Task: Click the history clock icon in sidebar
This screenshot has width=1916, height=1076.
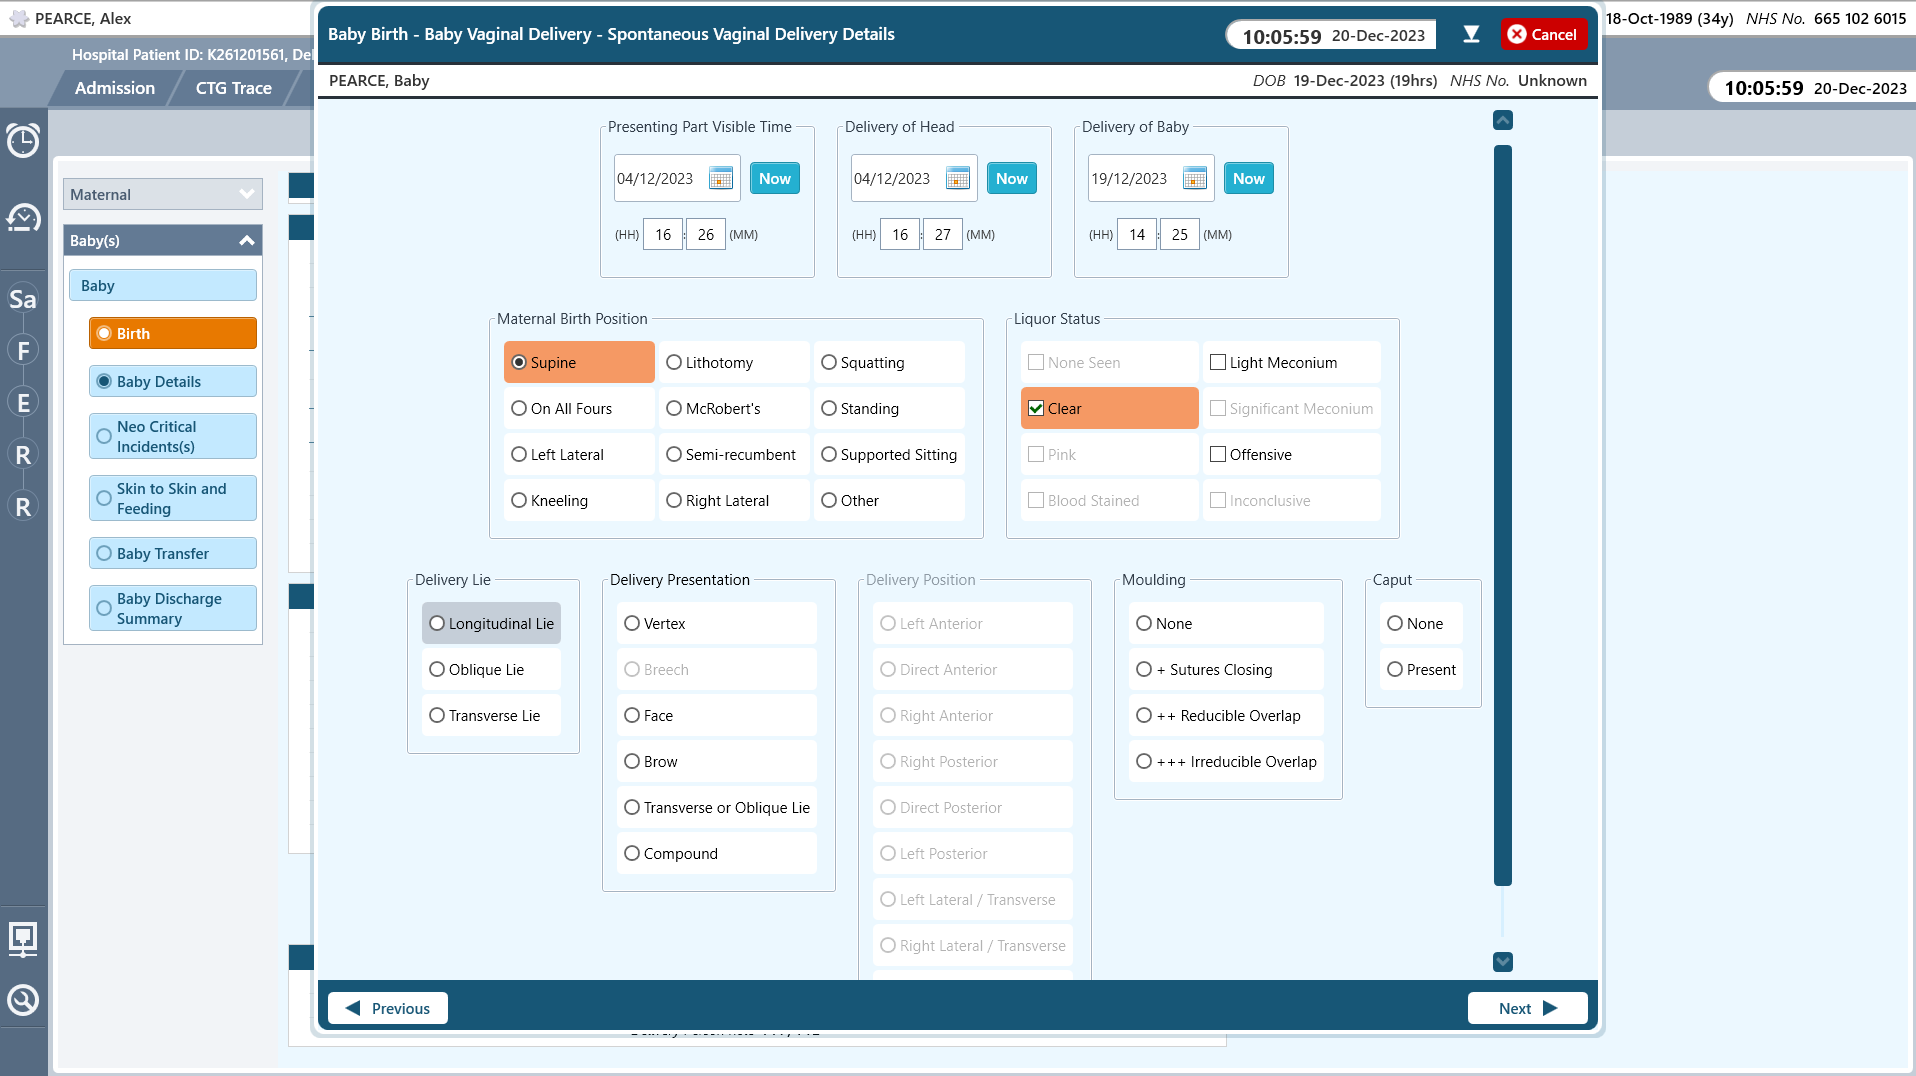Action: [23, 218]
